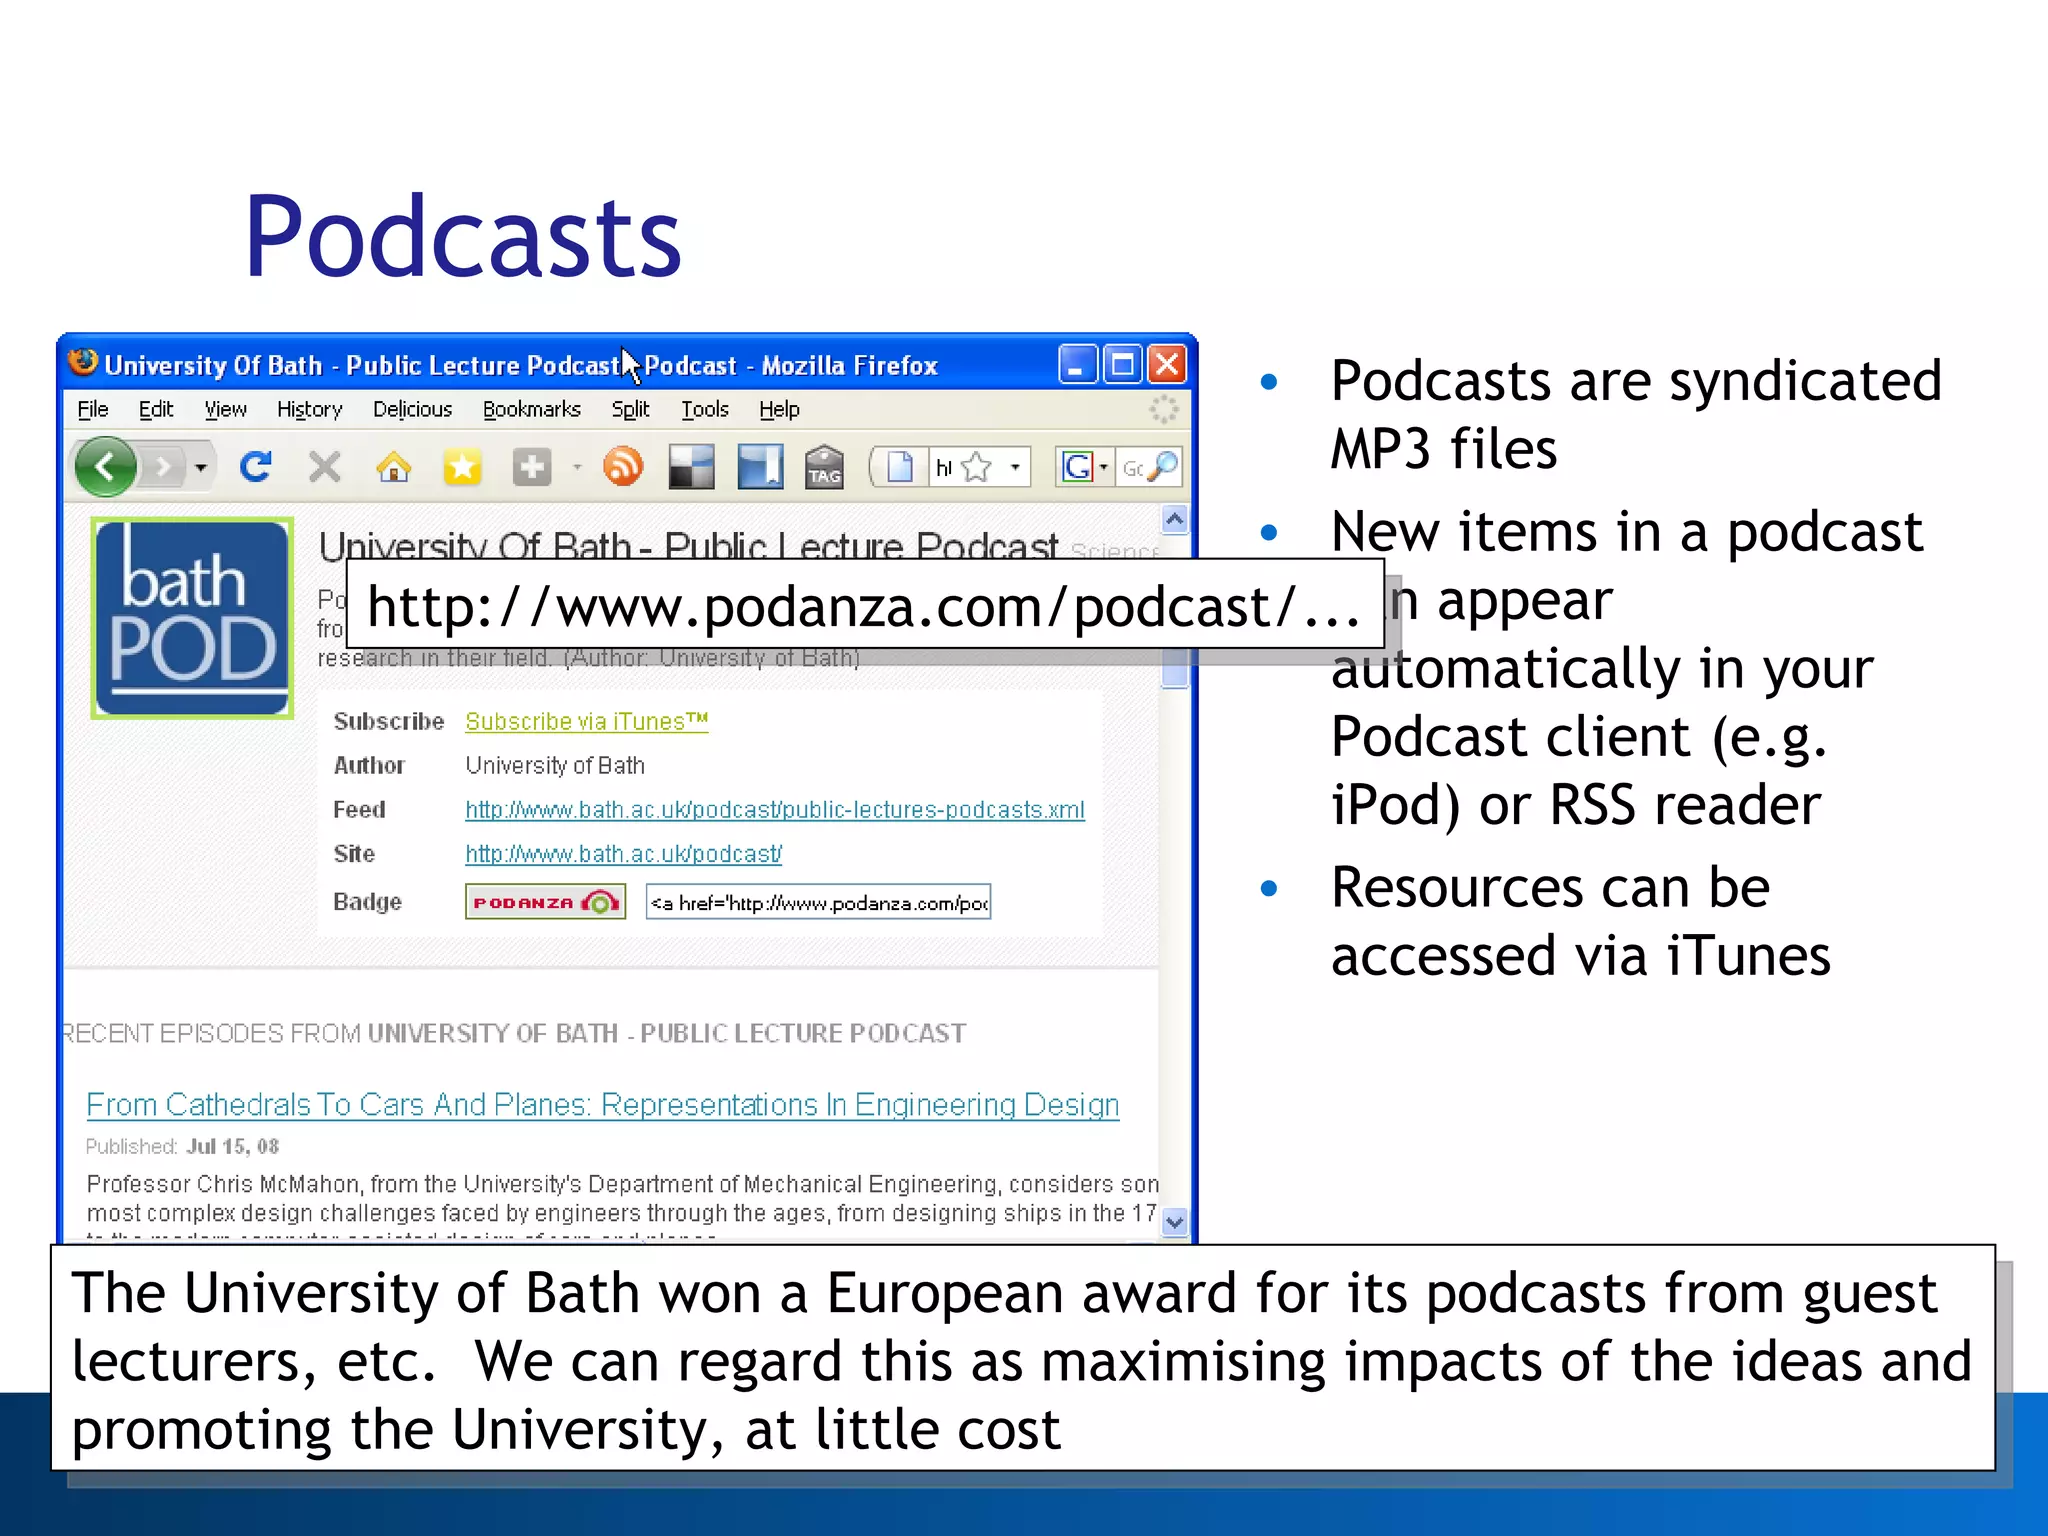Click the TAG toolbar icon

(x=825, y=467)
